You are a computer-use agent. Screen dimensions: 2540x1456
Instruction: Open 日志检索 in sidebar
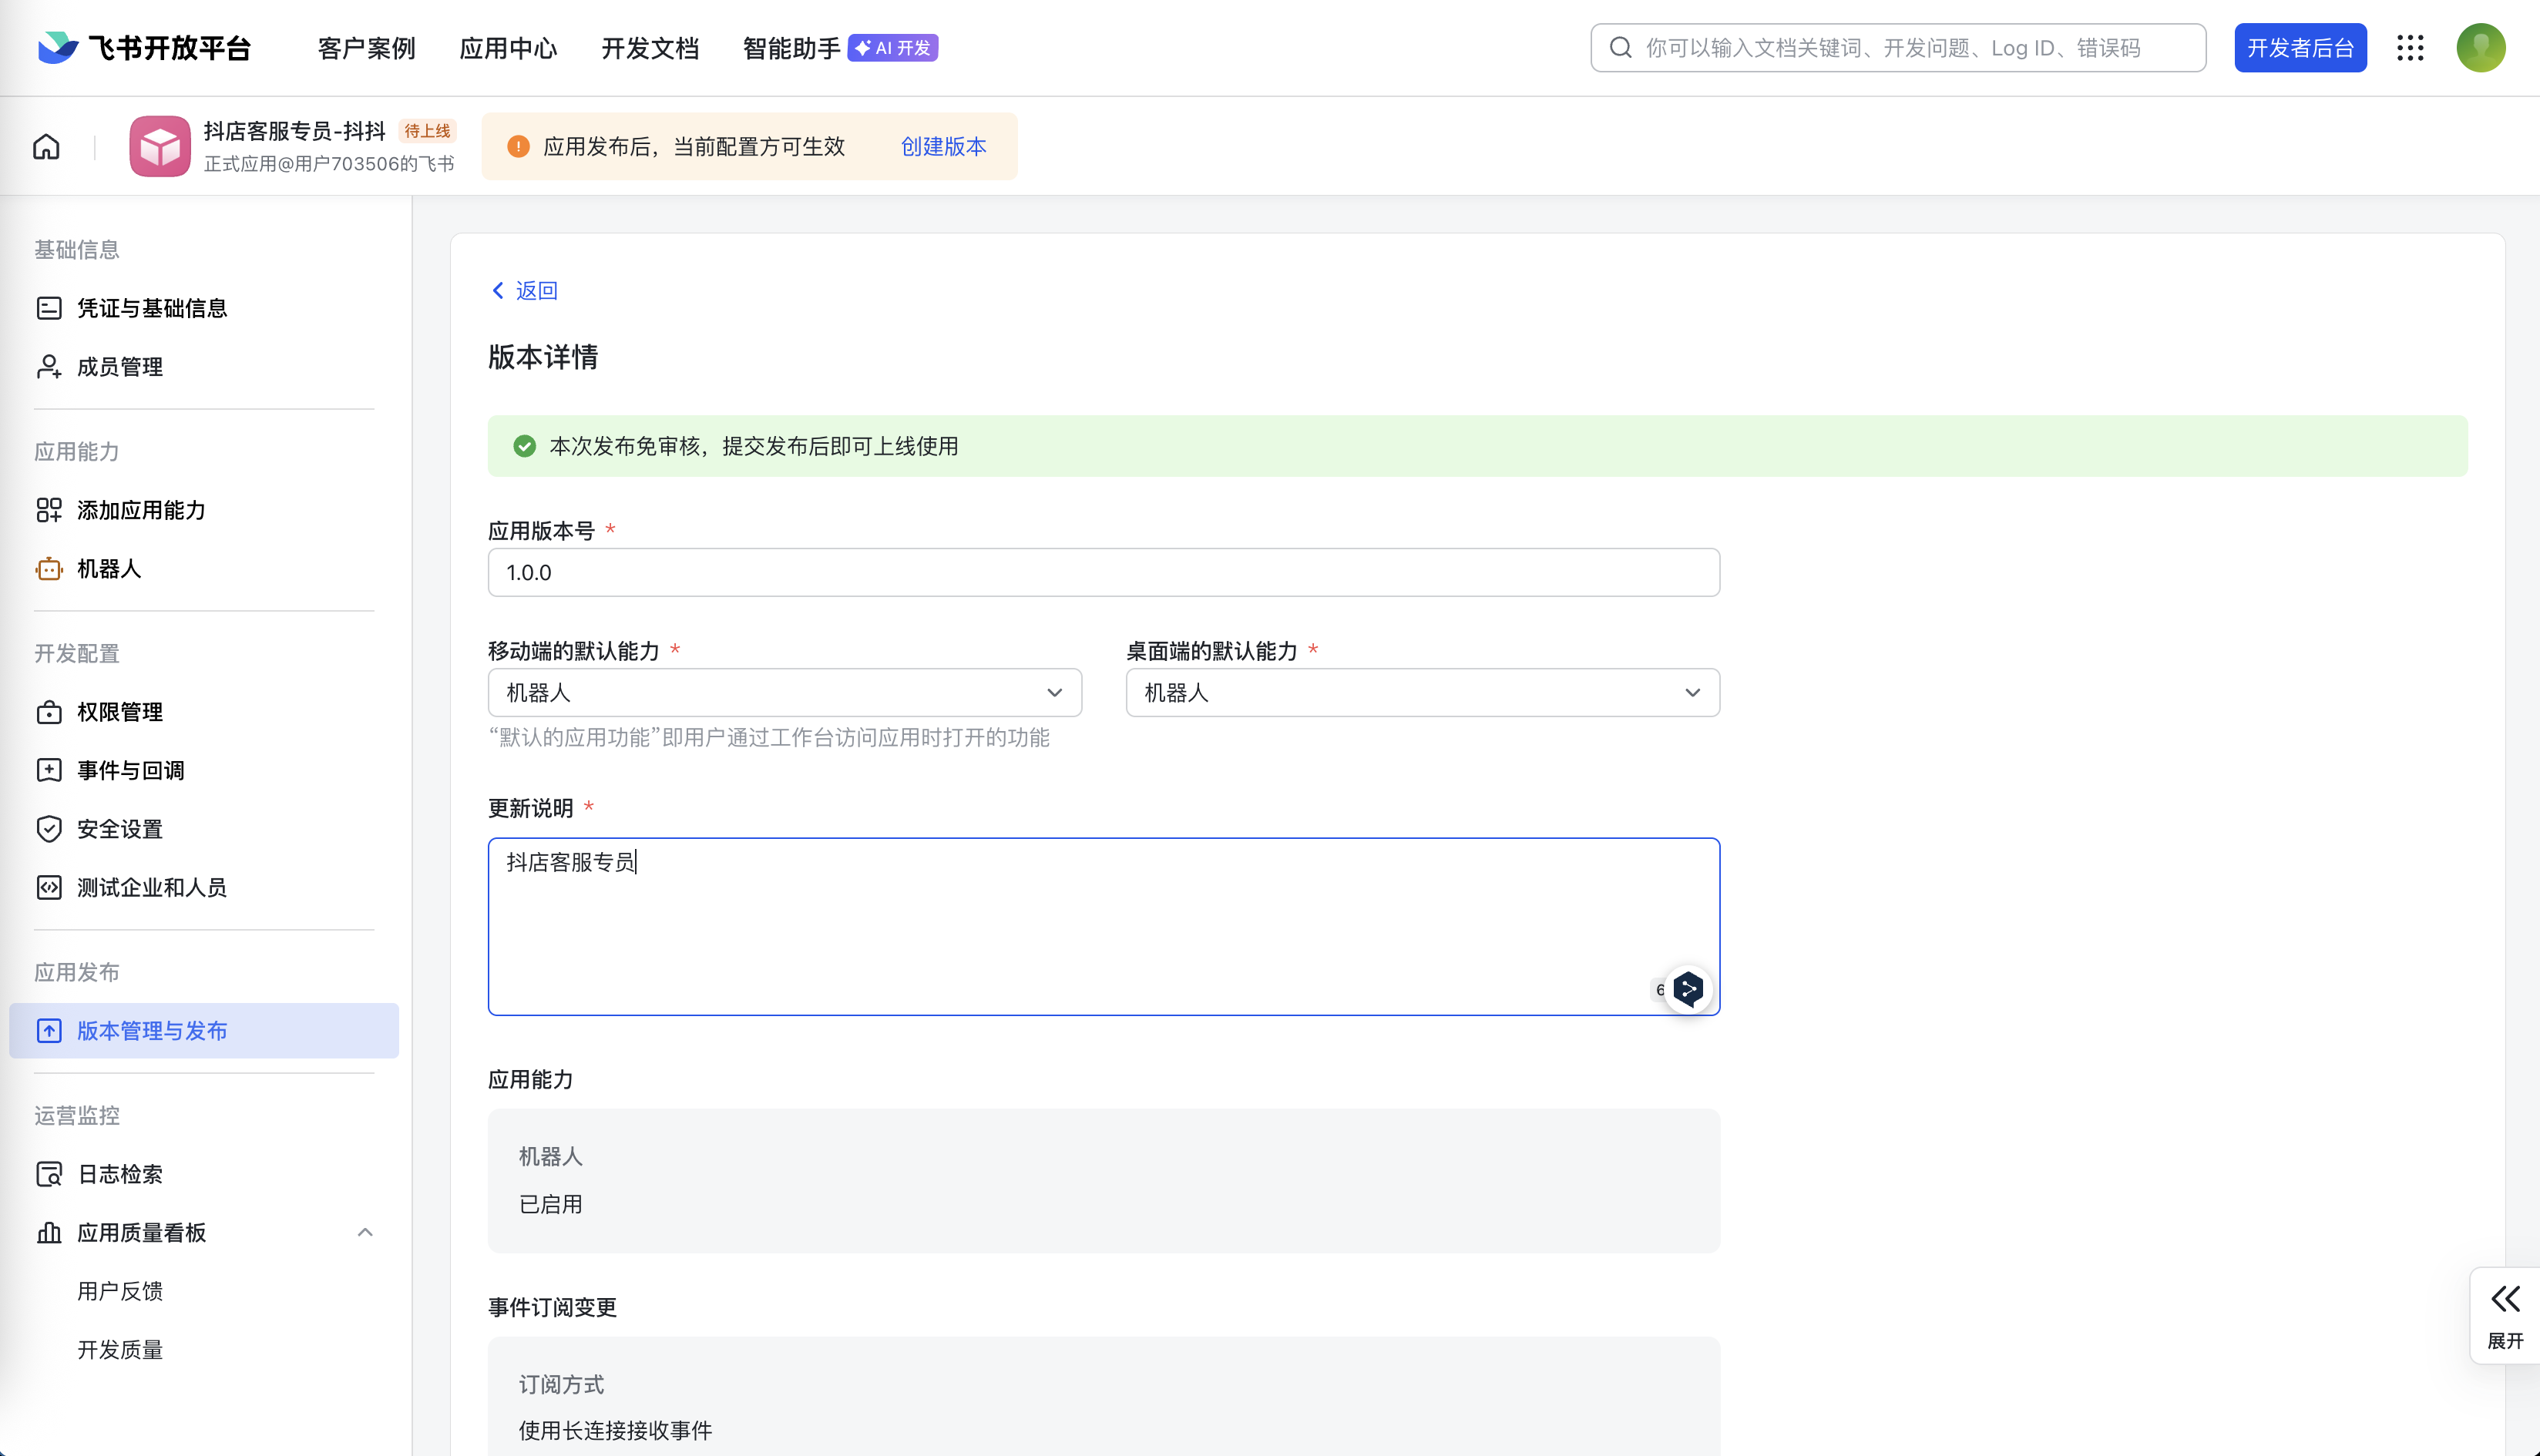[119, 1174]
